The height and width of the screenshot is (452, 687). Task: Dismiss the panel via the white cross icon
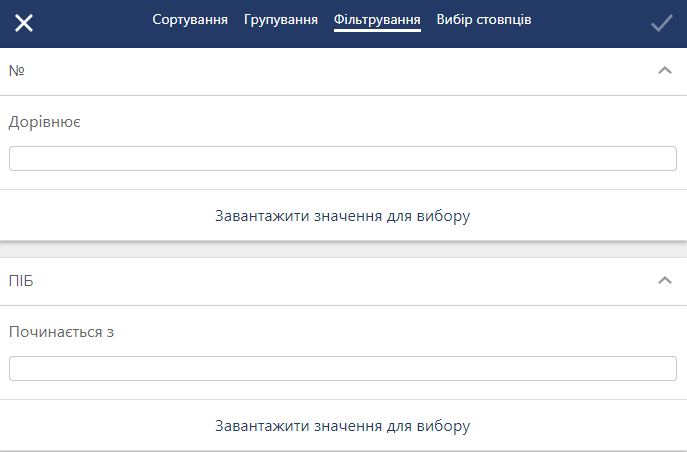click(24, 23)
